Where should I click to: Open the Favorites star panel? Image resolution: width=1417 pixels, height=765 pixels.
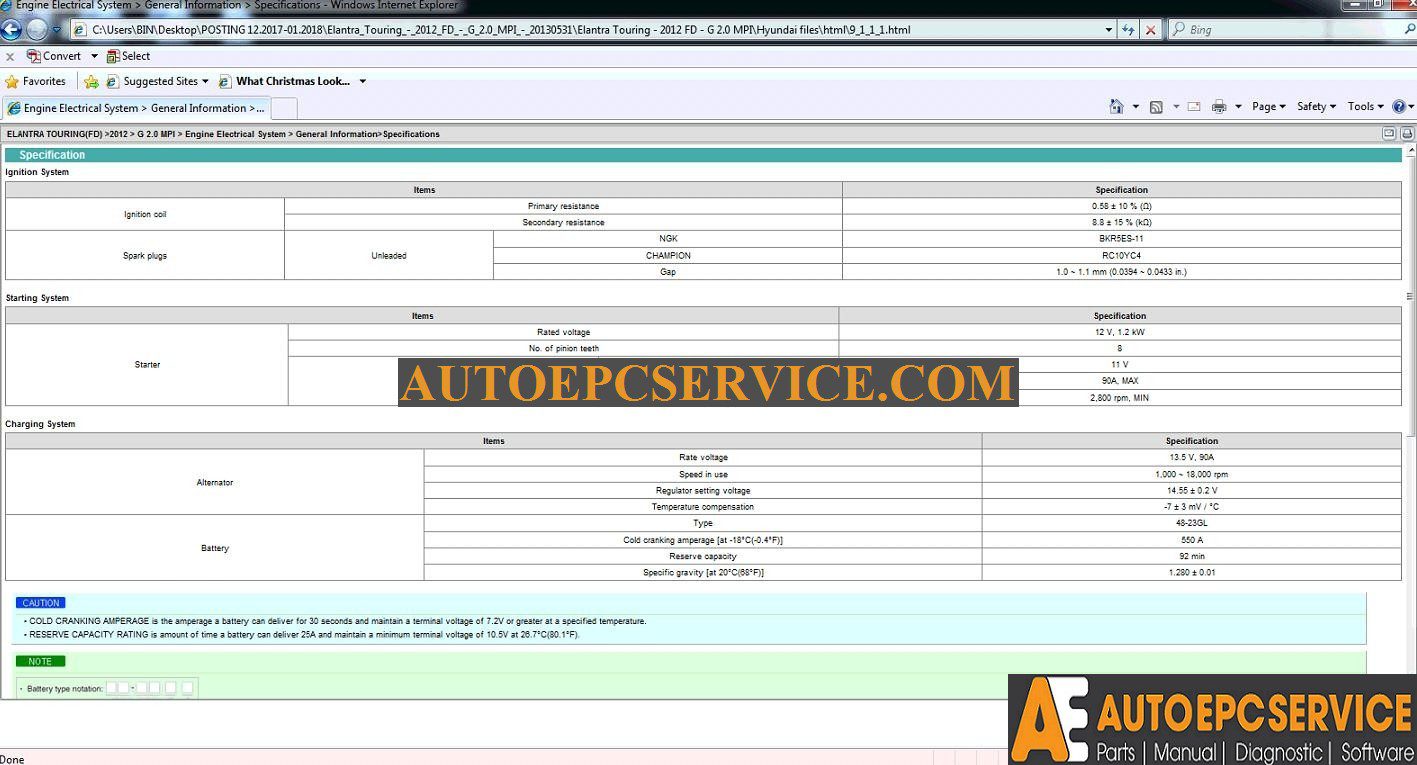36,81
